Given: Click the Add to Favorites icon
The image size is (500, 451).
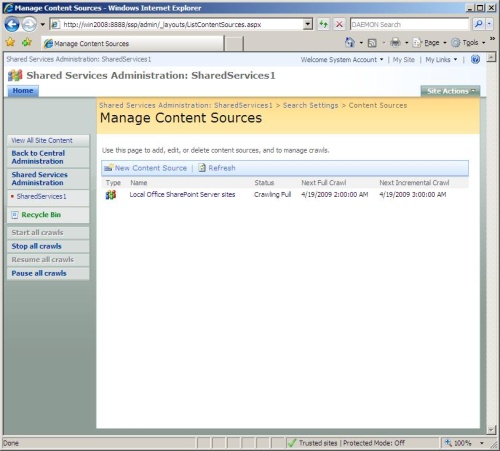Looking at the screenshot, I should coord(27,42).
